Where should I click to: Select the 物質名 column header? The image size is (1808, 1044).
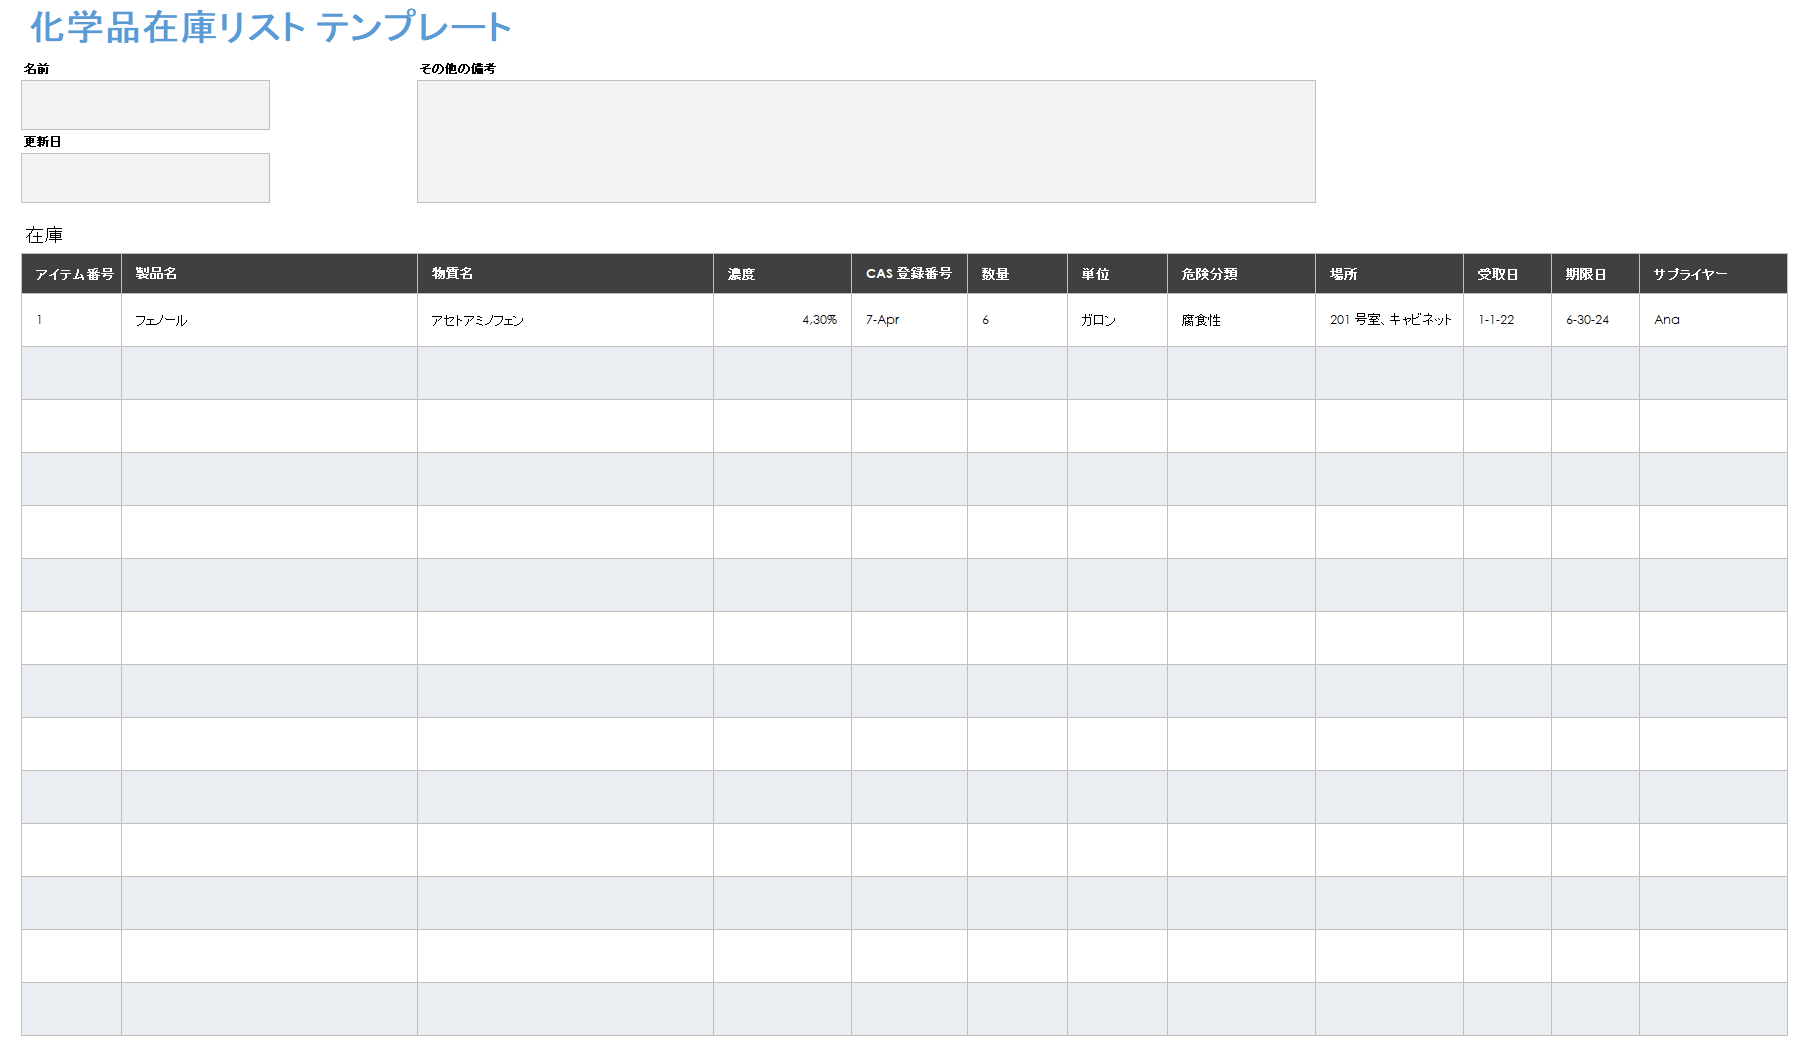pyautogui.click(x=566, y=274)
